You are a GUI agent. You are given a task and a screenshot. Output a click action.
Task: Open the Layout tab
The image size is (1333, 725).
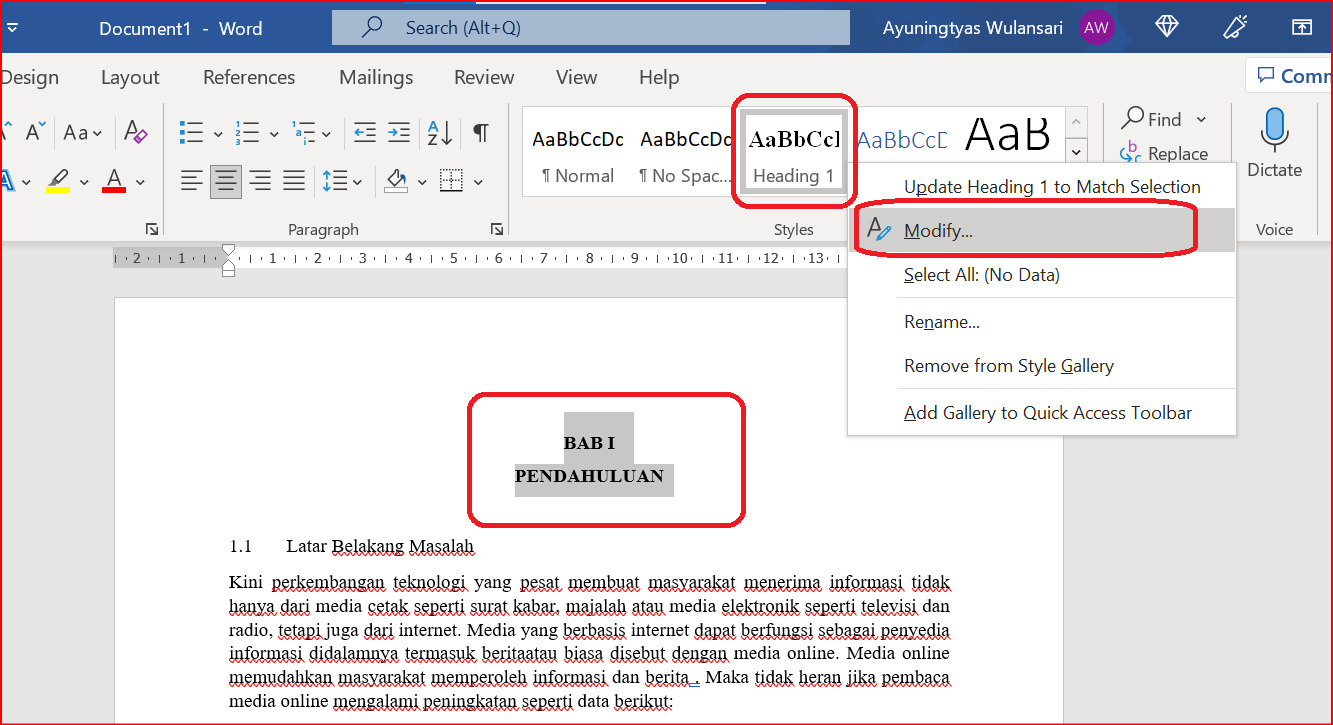(x=130, y=77)
